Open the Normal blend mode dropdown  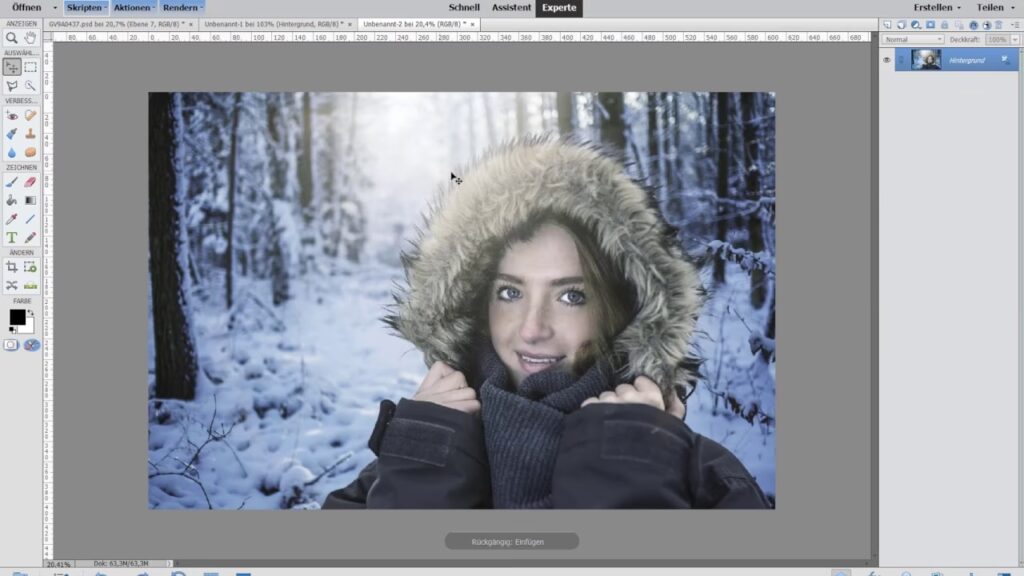pos(912,39)
